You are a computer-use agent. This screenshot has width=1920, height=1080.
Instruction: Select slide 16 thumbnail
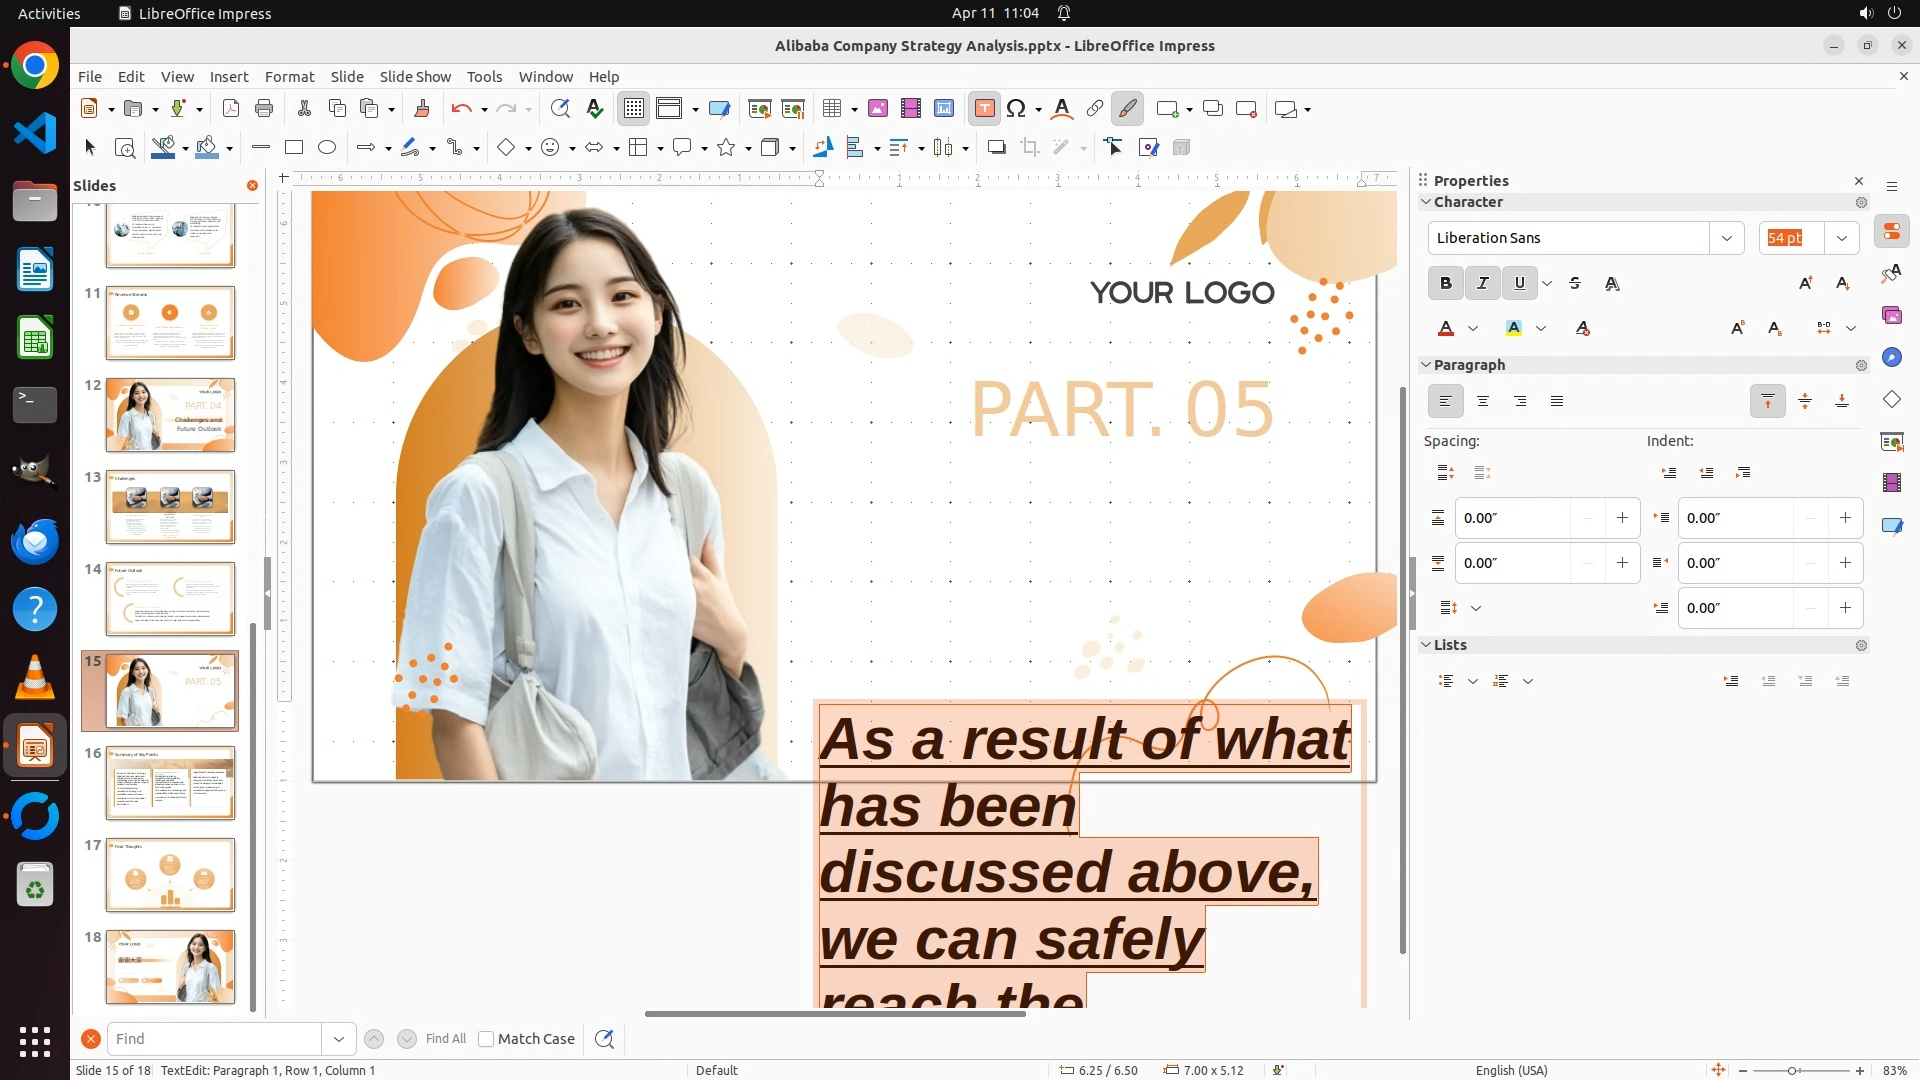click(x=170, y=783)
